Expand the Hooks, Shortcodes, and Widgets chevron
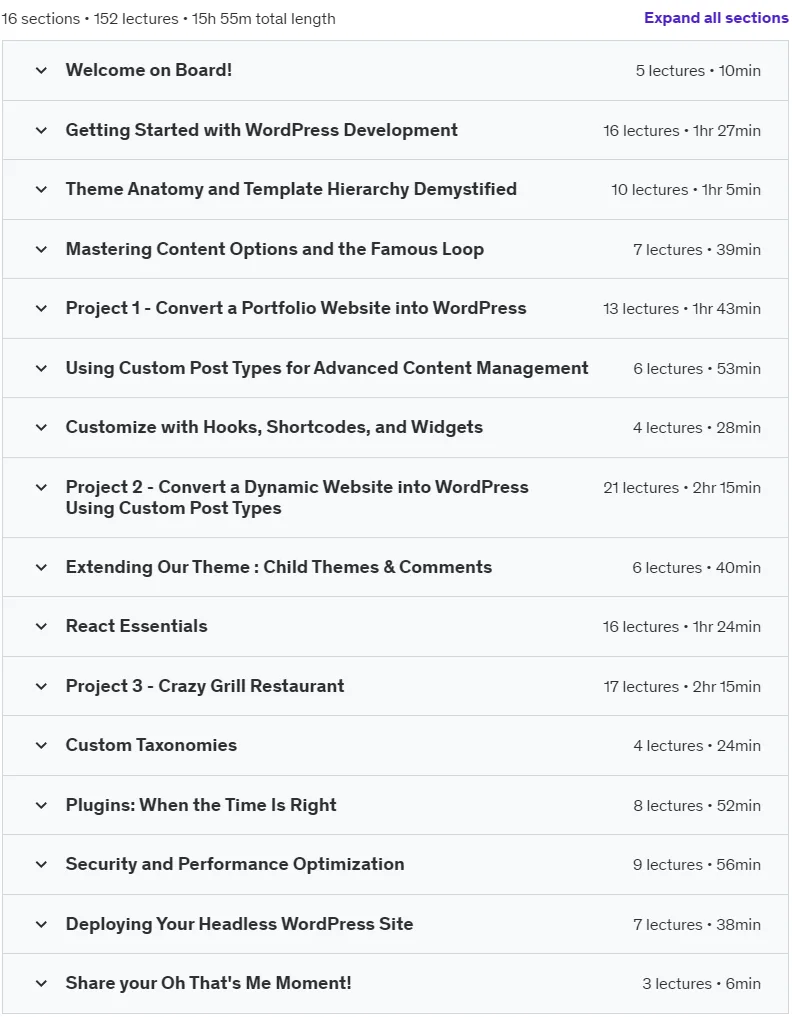792x1017 pixels. [42, 427]
